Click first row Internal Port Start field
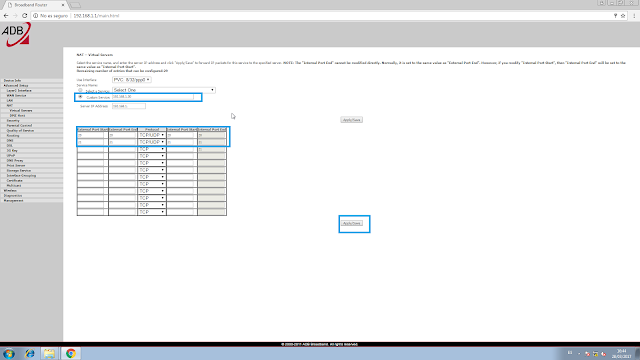This screenshot has height=360, width=640. click(181, 135)
